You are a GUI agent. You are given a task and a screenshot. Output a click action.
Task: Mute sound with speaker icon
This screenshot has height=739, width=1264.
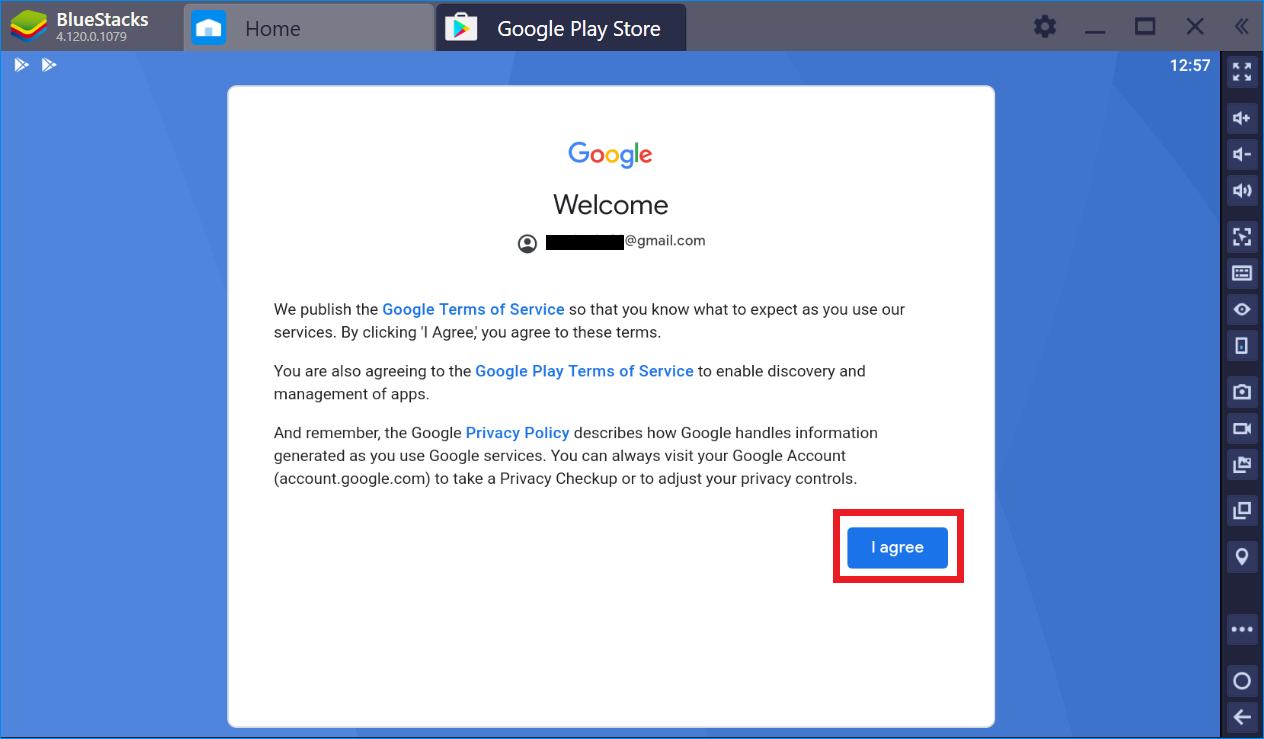point(1242,190)
